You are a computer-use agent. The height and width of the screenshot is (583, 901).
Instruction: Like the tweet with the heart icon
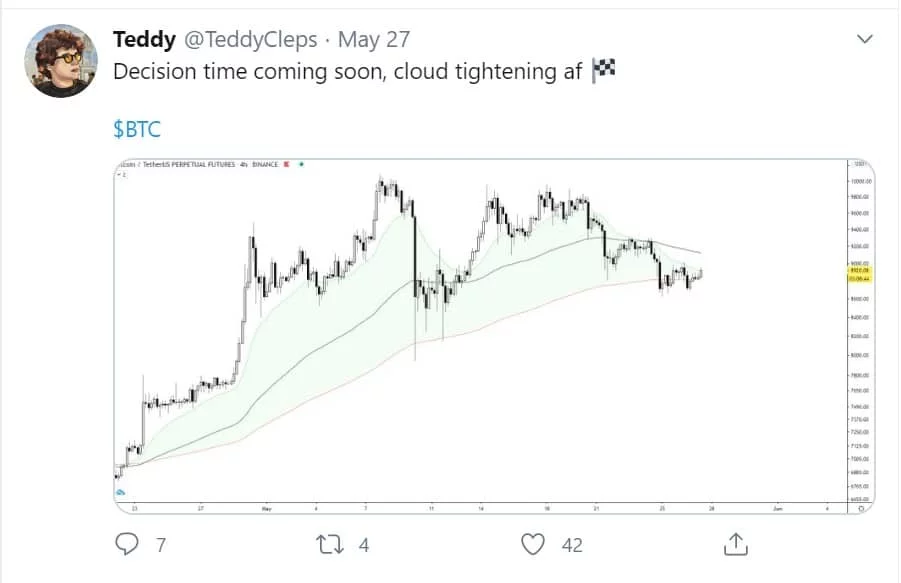click(533, 544)
